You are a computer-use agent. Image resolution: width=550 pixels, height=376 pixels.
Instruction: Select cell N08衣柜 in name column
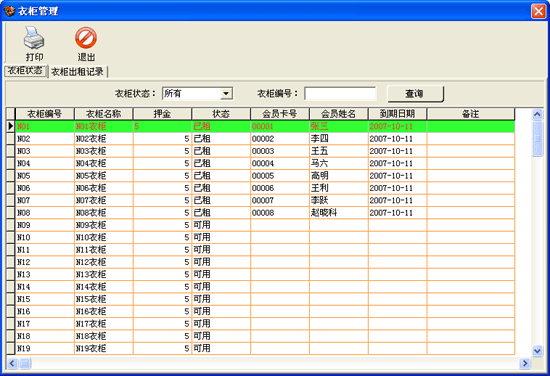[104, 213]
